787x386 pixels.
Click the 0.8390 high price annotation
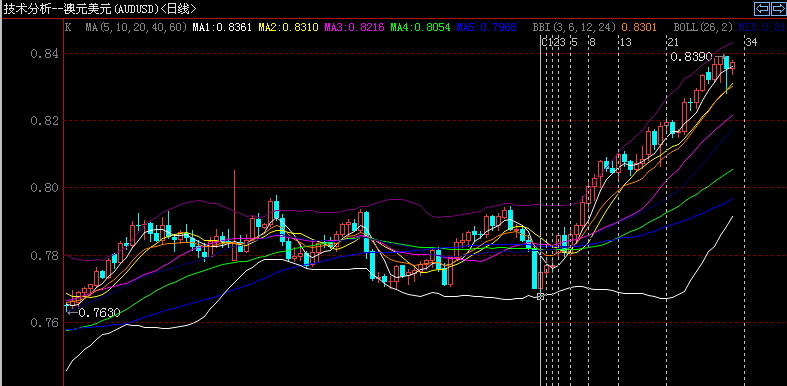[691, 57]
